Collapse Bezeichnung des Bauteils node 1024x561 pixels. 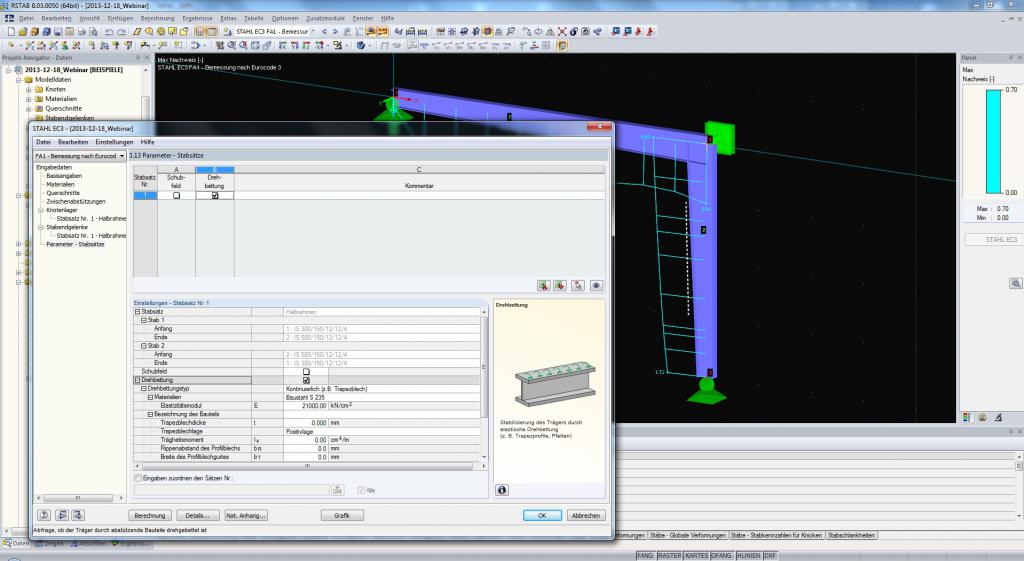(x=150, y=414)
